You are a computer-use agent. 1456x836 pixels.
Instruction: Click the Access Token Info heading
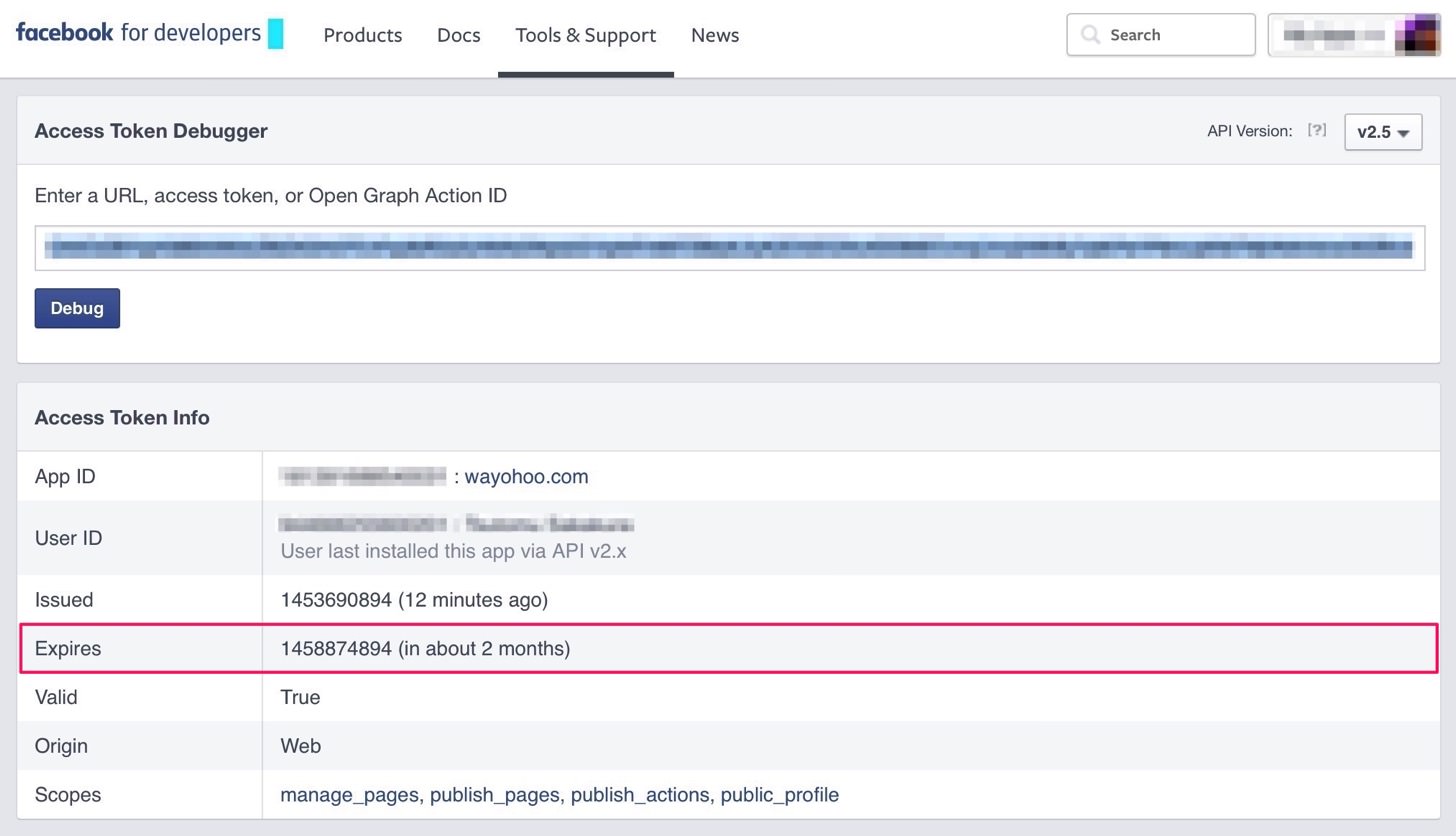pos(122,417)
